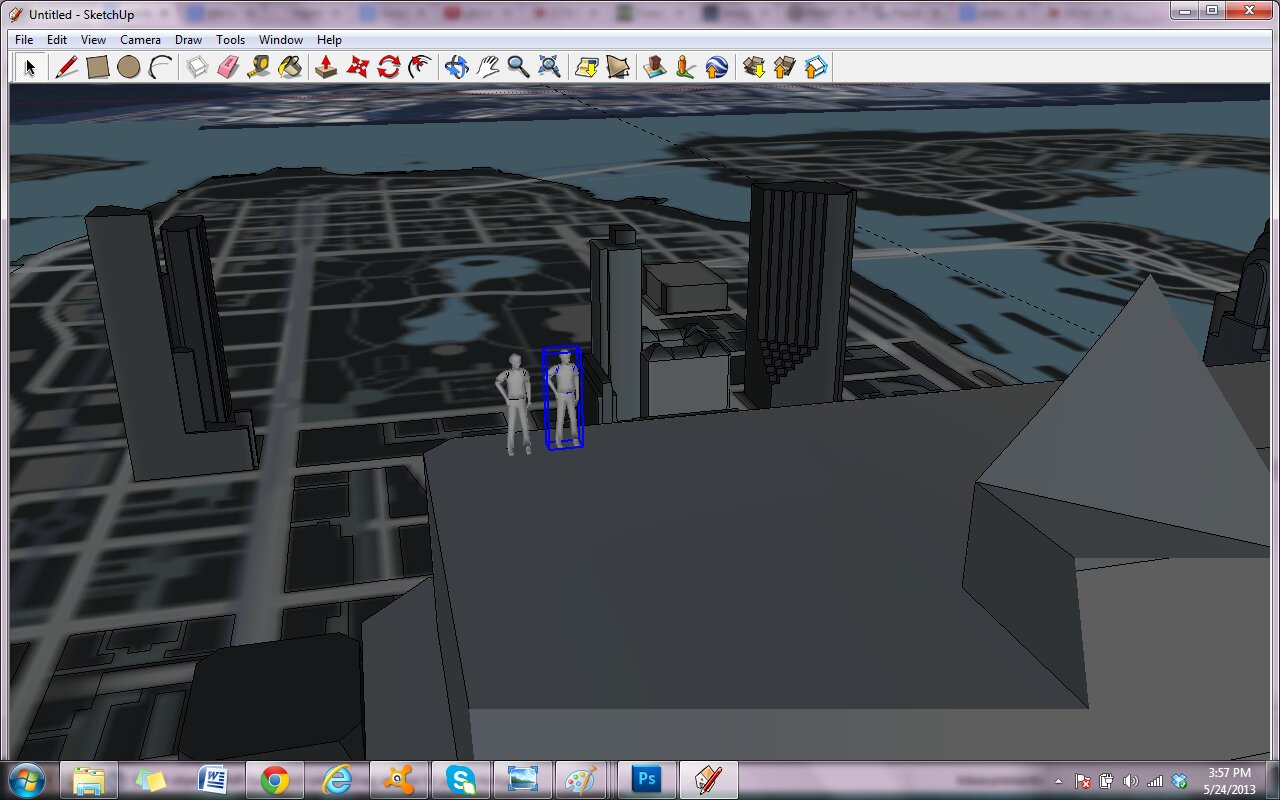Click the Add Location tool
The height and width of the screenshot is (800, 1280).
587,67
